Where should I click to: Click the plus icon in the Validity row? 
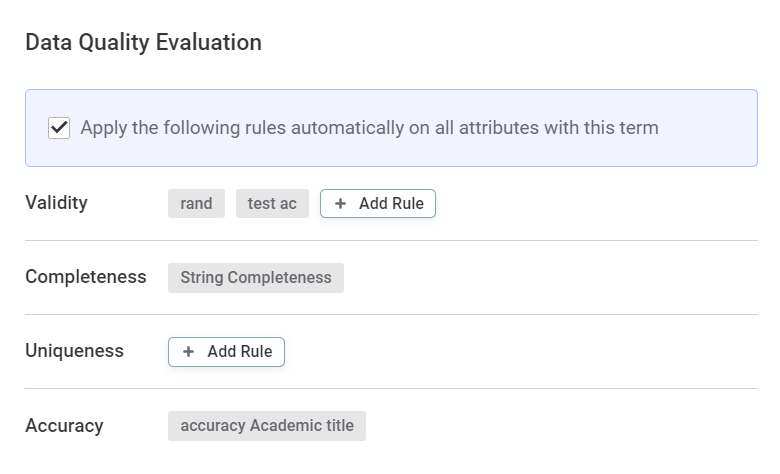340,204
